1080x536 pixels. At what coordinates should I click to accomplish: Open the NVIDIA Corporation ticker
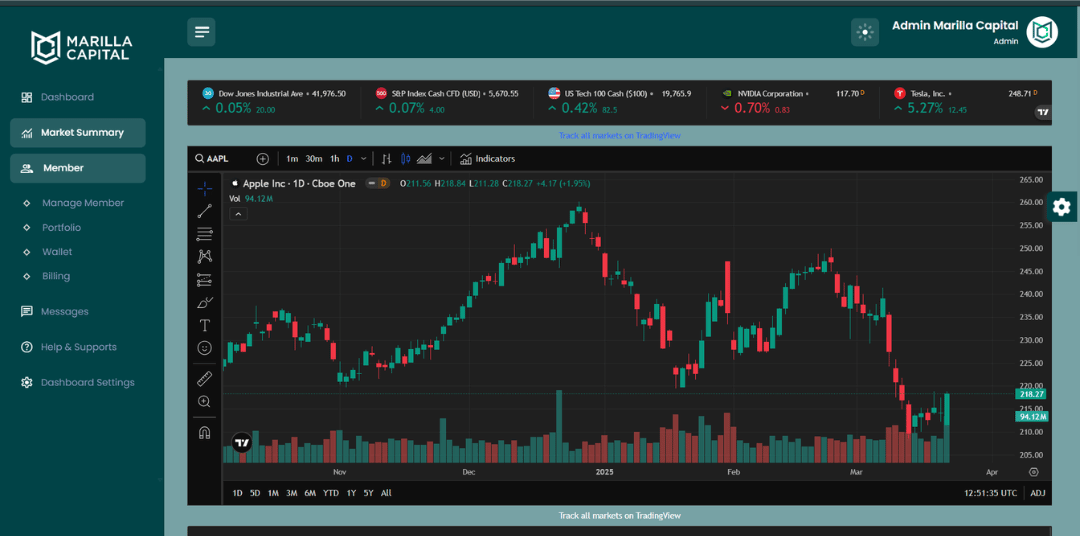(x=792, y=101)
